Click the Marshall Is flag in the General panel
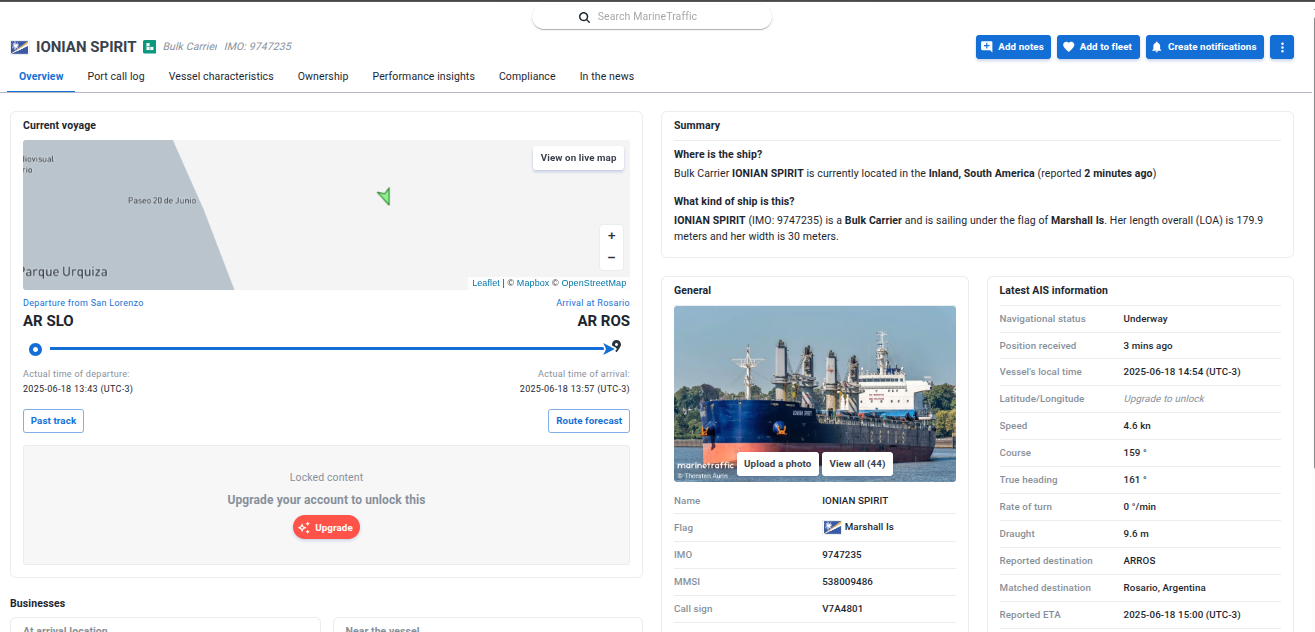The height and width of the screenshot is (632, 1315). click(x=832, y=527)
